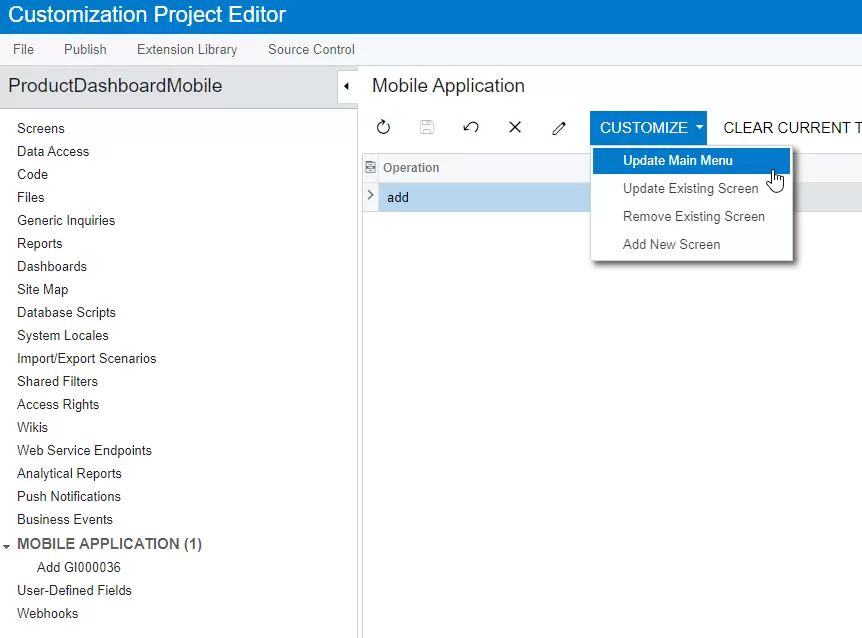Expand the 'add' row chevron
This screenshot has width=862, height=638.
click(371, 197)
